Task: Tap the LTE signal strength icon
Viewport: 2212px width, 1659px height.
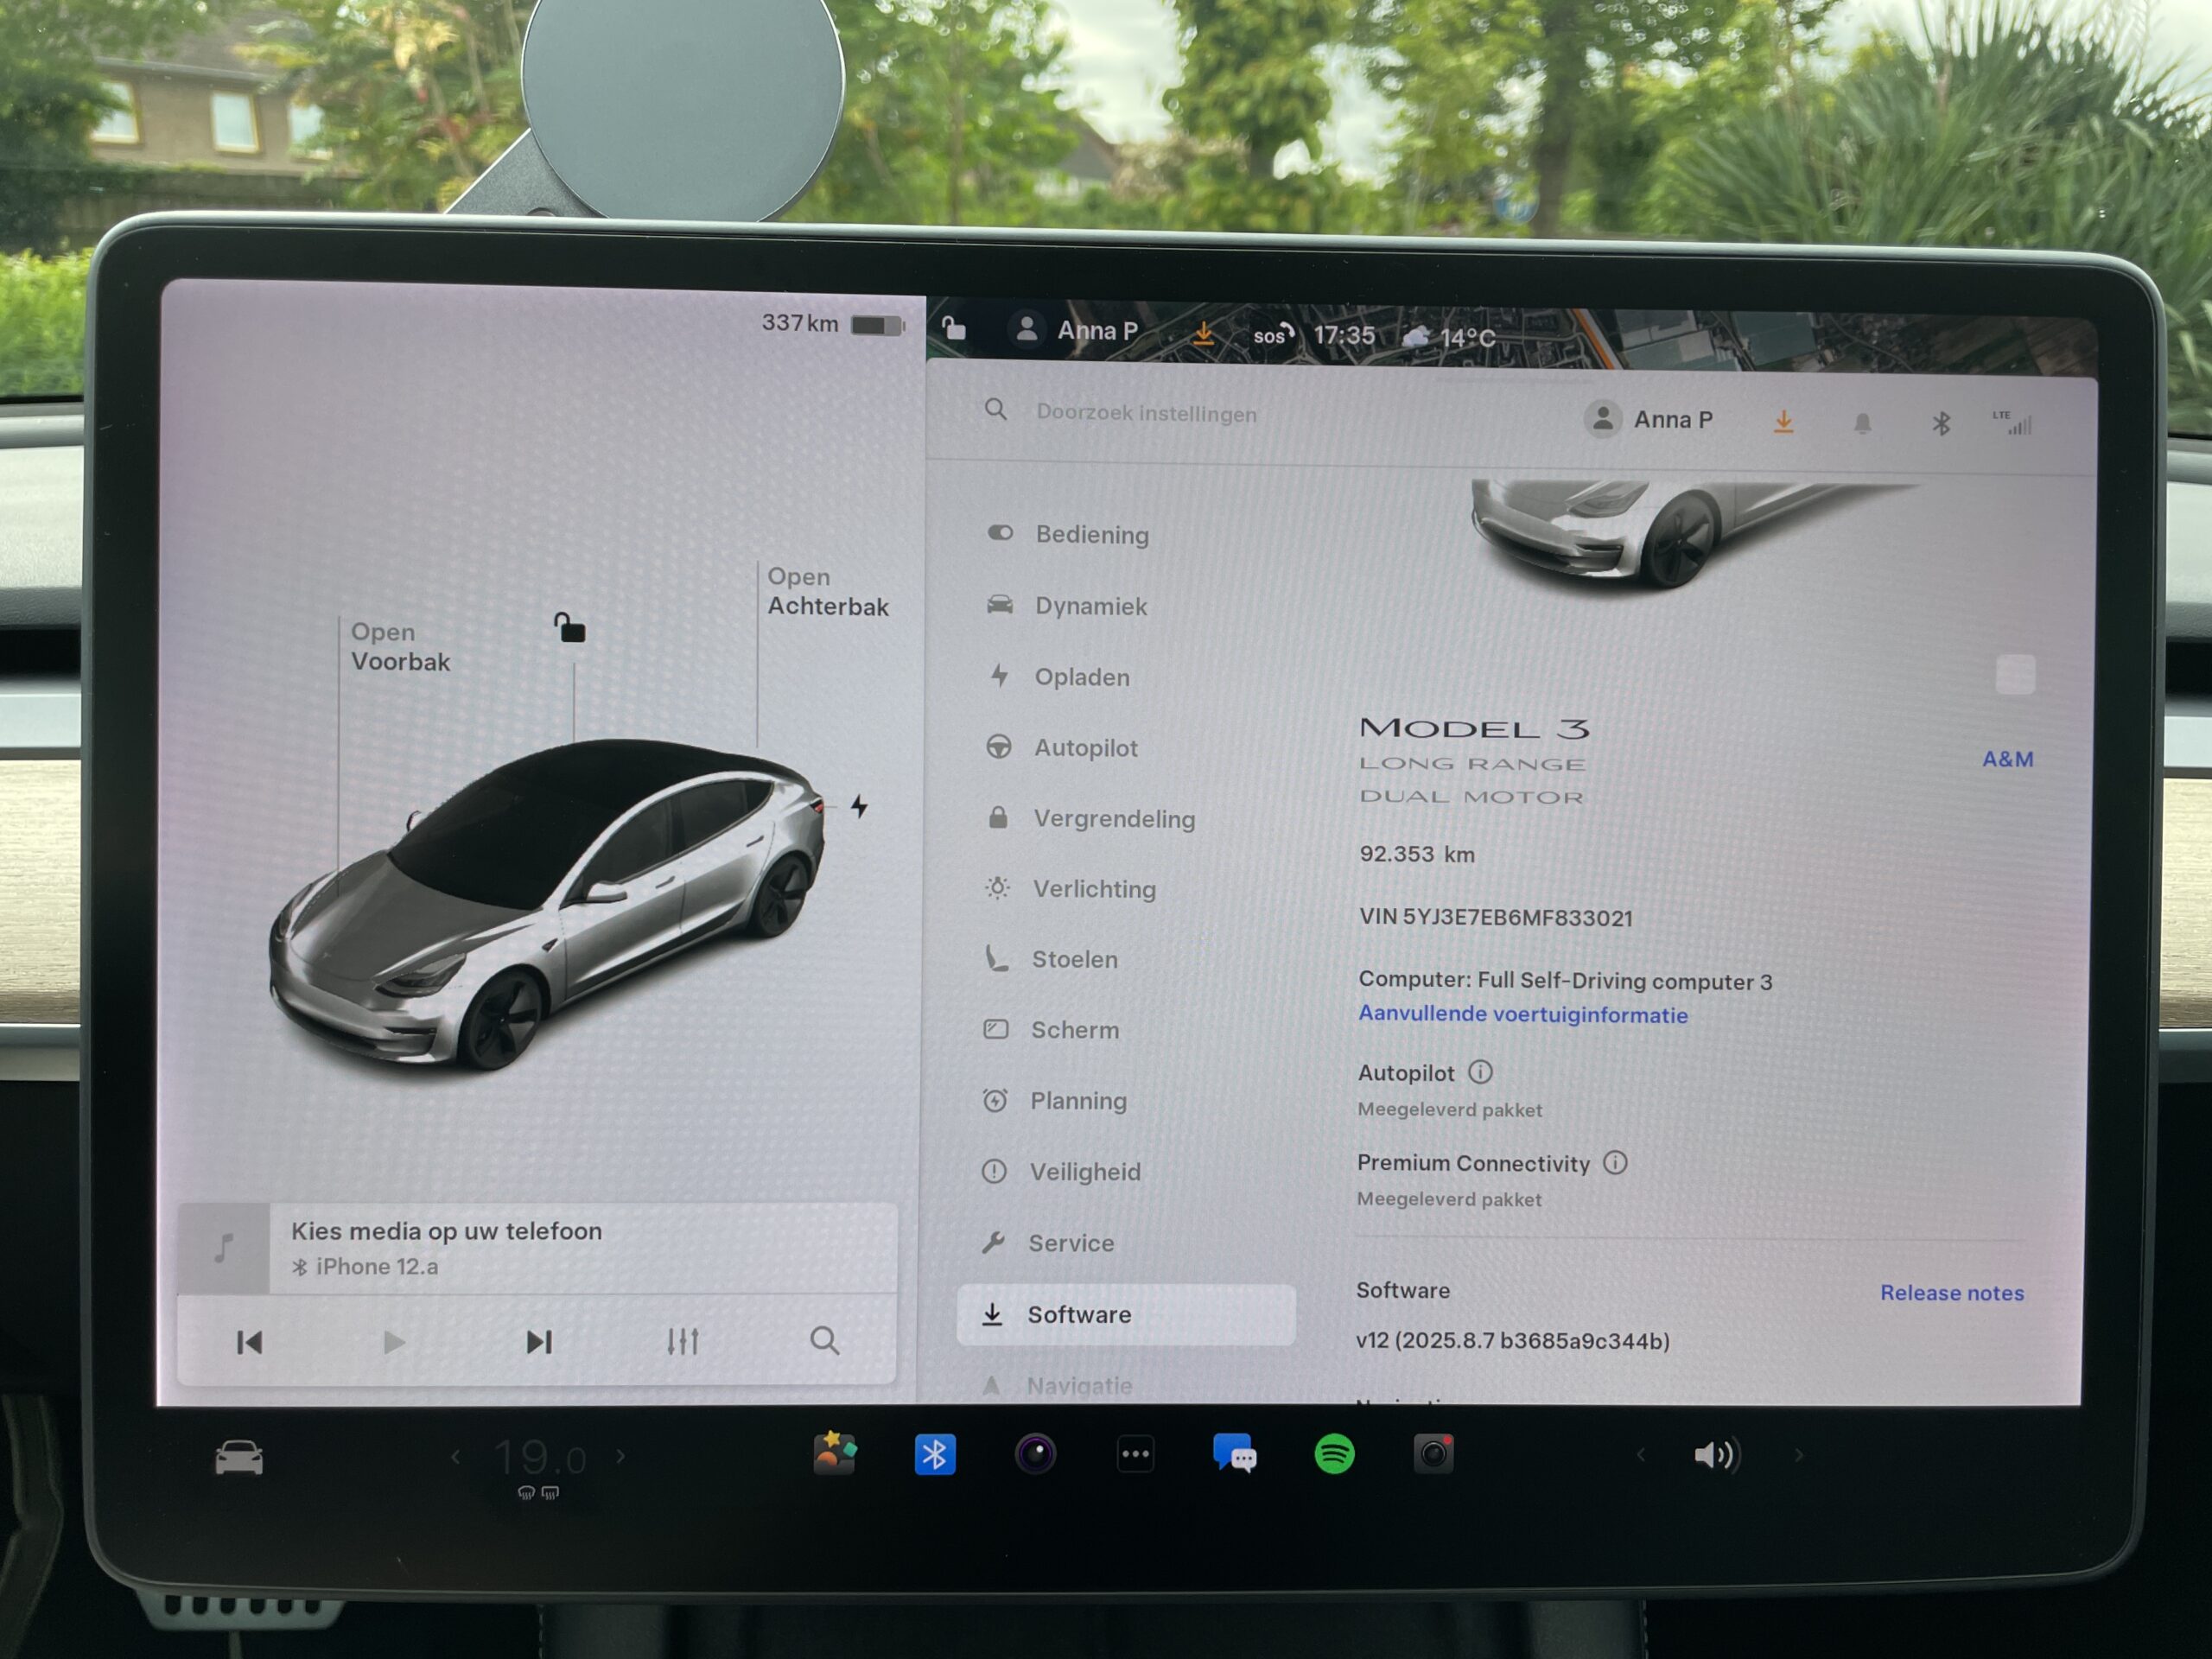Action: pyautogui.click(x=2013, y=423)
